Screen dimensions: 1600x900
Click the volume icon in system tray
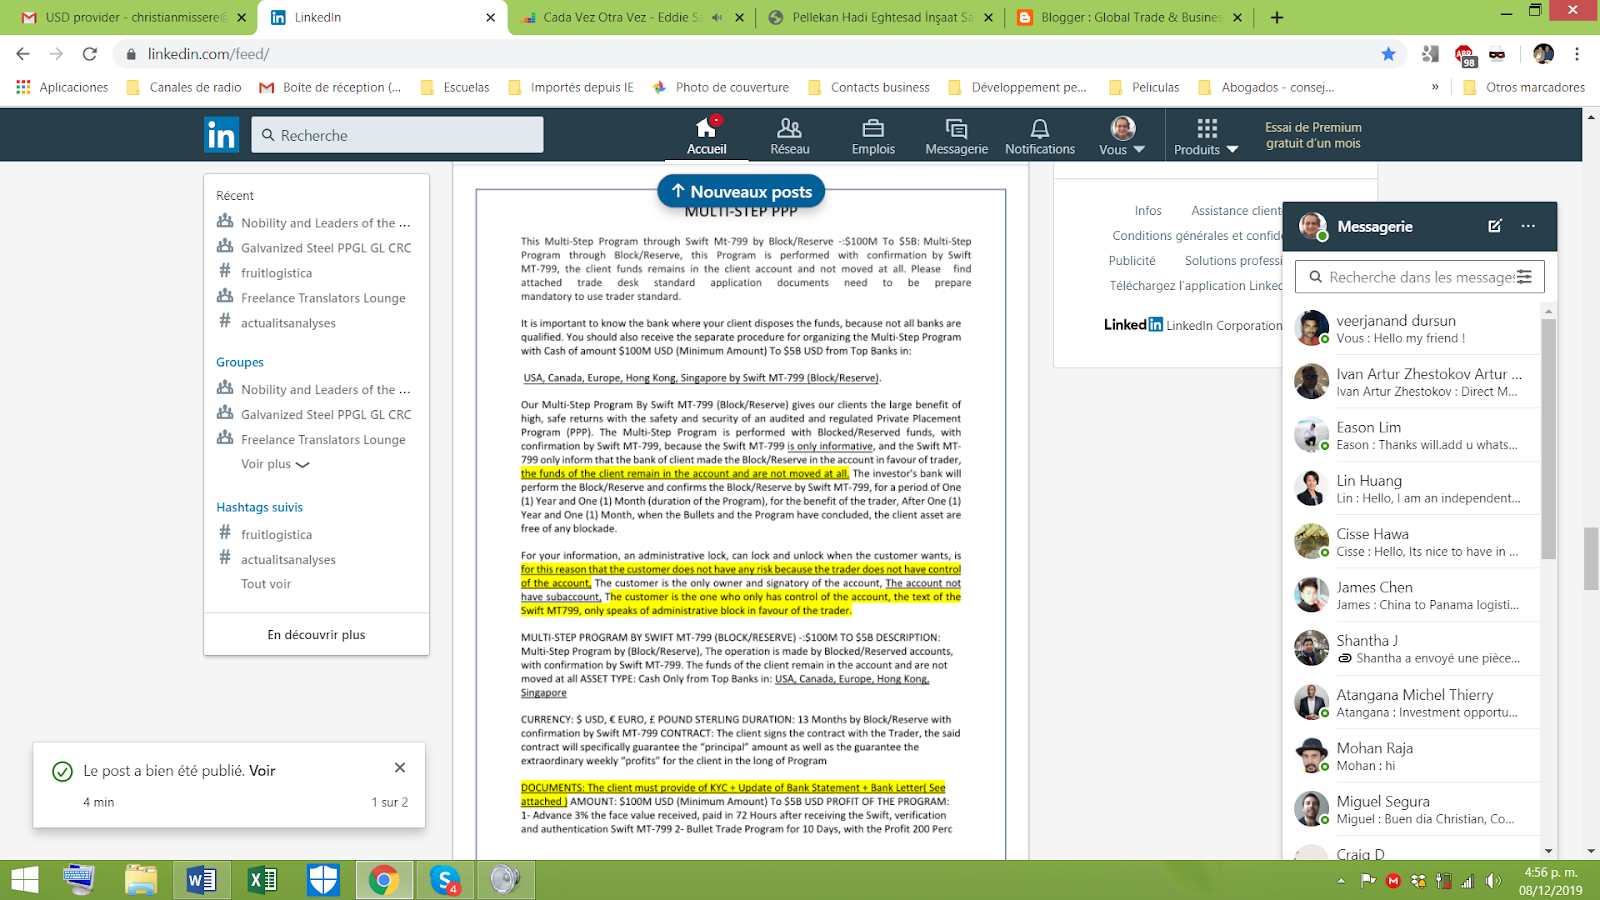click(1493, 881)
